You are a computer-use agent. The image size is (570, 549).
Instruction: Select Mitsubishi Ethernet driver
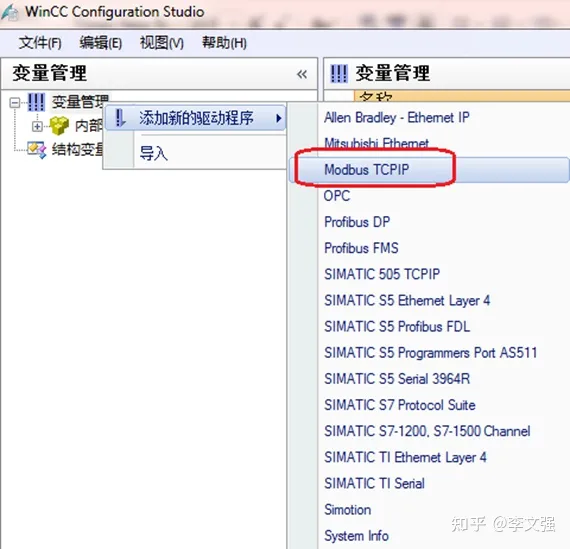click(x=376, y=143)
